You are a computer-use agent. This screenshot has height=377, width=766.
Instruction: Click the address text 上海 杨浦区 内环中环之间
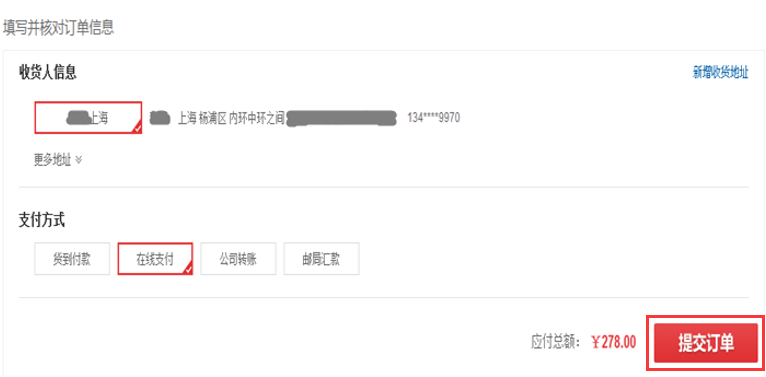point(231,118)
